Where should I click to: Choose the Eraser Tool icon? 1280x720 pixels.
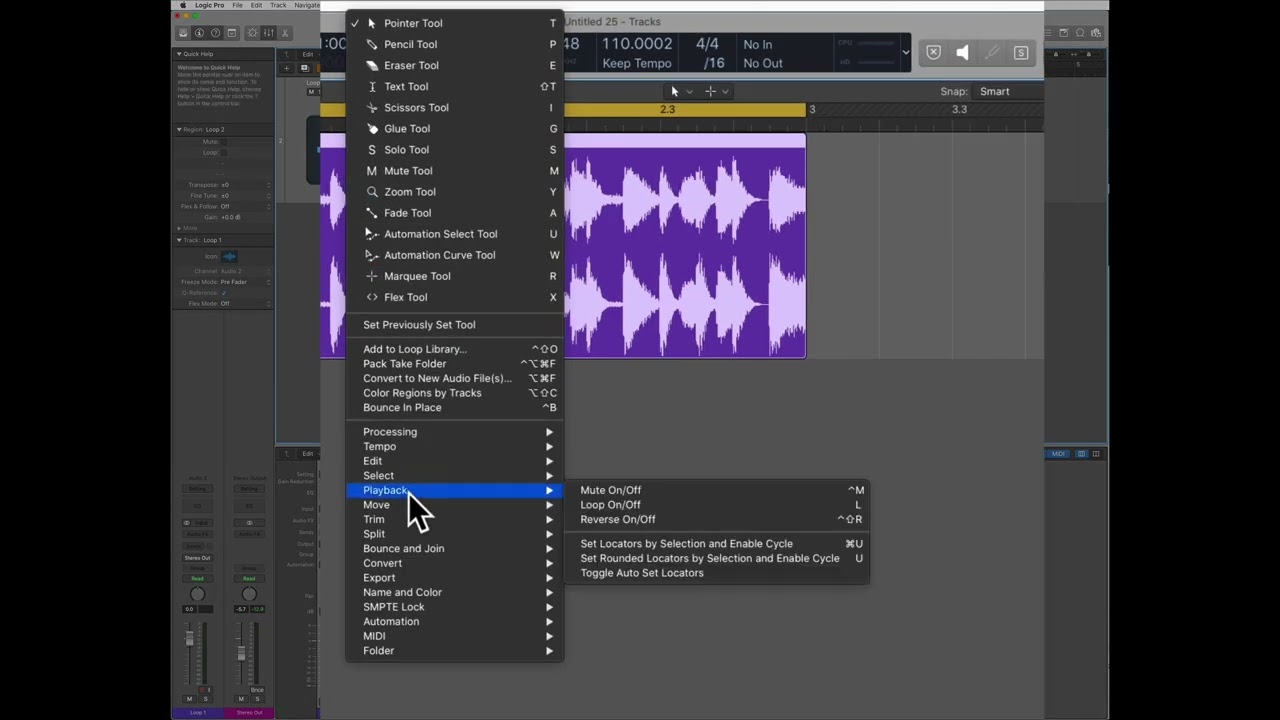(372, 65)
